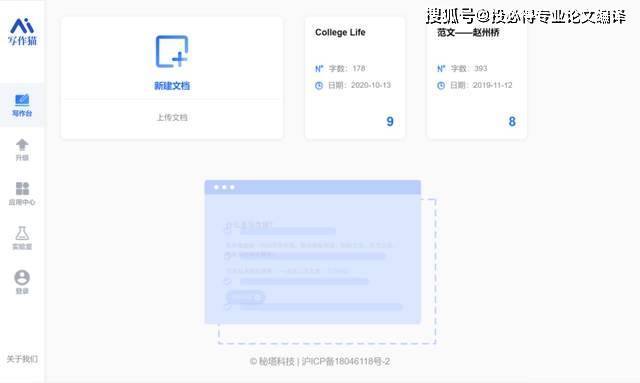Open the College Life document card
The height and width of the screenshot is (383, 640).
[x=355, y=78]
